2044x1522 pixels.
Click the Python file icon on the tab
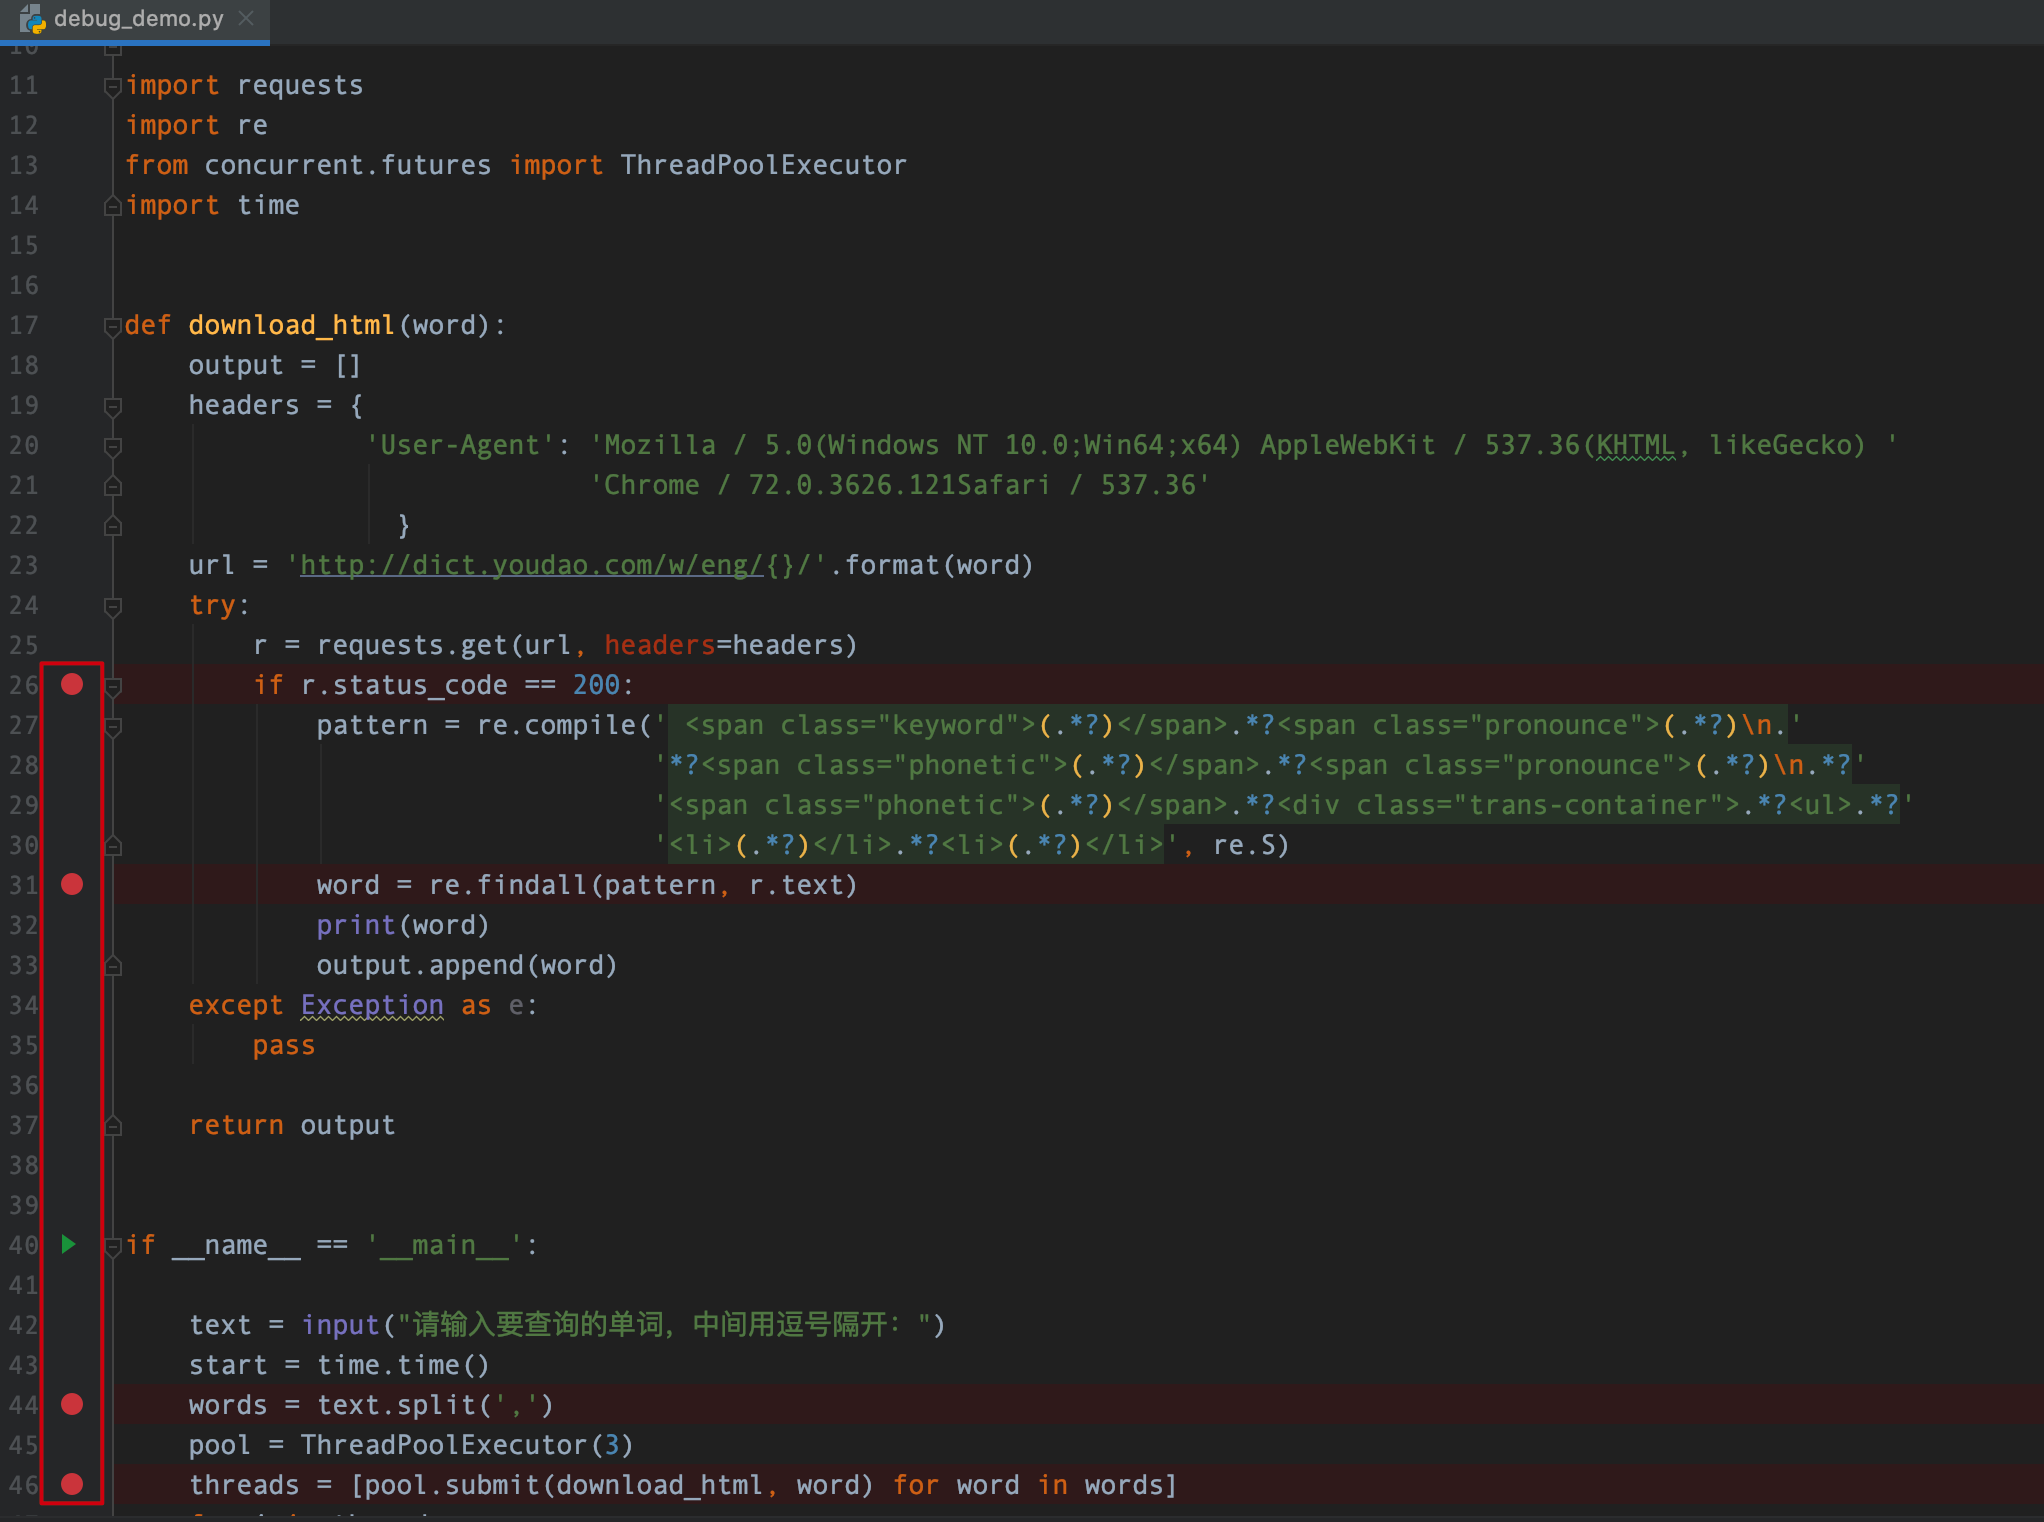(33, 19)
